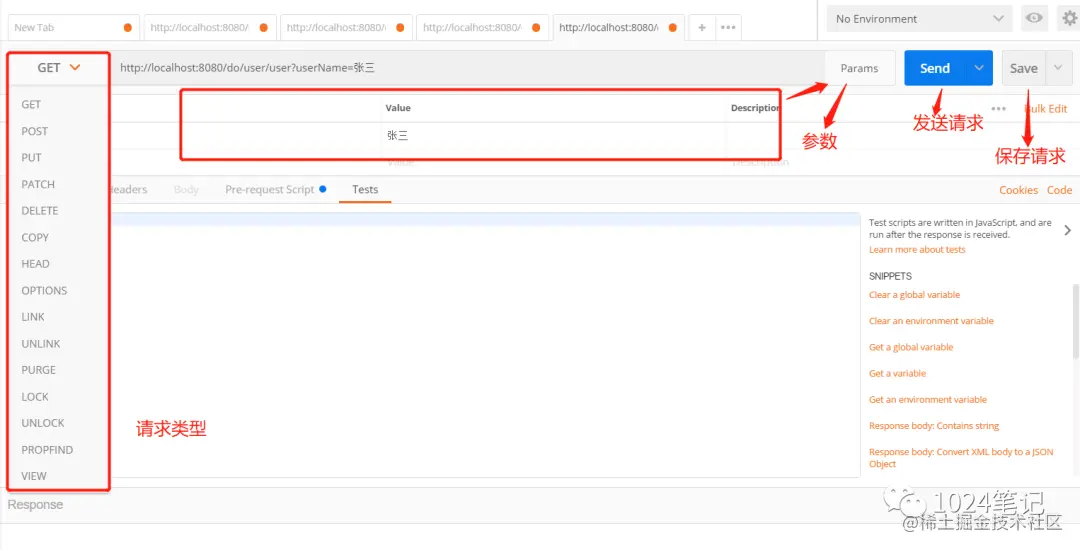Screen dimensions: 1080x550
Task: Insert Clear an environment variable snippet
Action: pos(931,321)
